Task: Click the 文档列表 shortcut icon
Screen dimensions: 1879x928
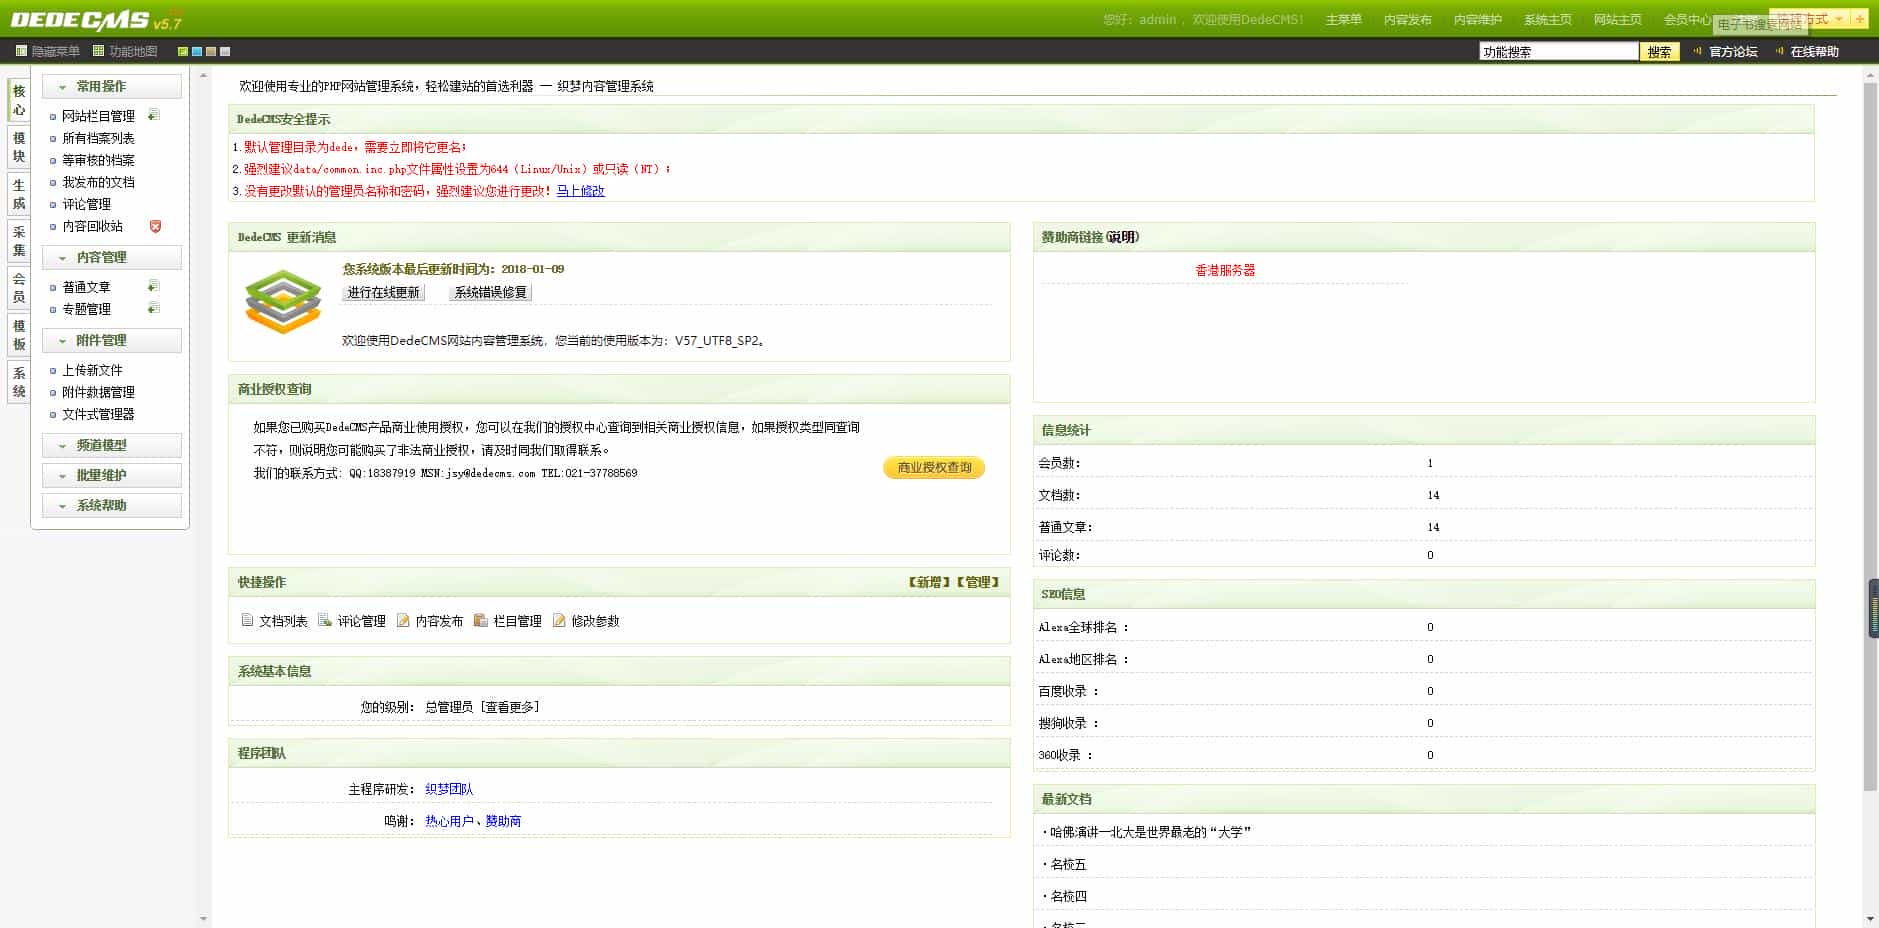Action: click(247, 620)
